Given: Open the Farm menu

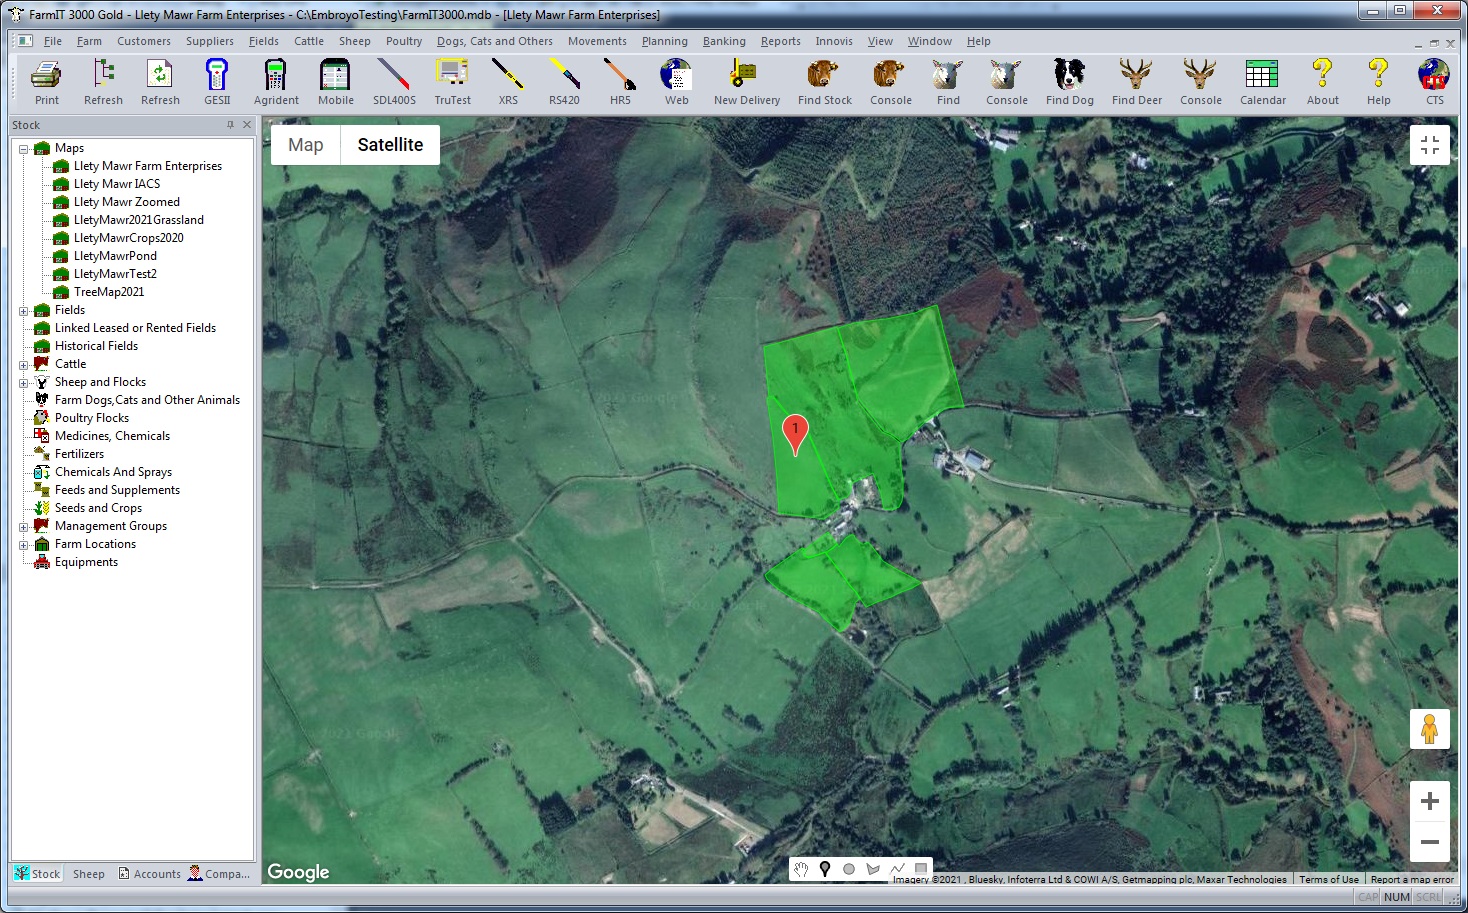Looking at the screenshot, I should click(89, 41).
